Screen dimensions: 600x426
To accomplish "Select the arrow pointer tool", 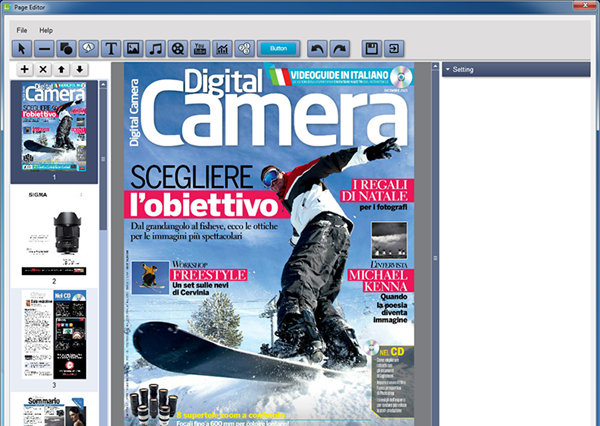I will [21, 48].
